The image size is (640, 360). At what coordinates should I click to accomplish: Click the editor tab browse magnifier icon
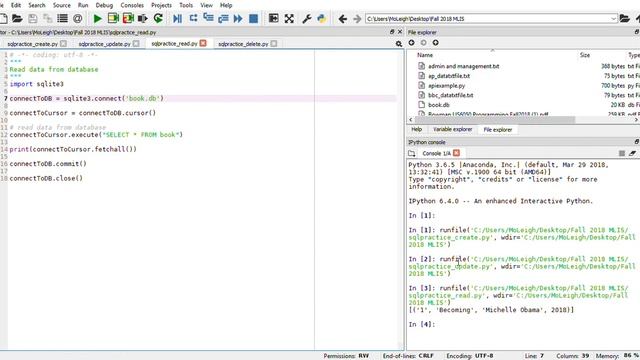pyautogui.click(x=399, y=44)
